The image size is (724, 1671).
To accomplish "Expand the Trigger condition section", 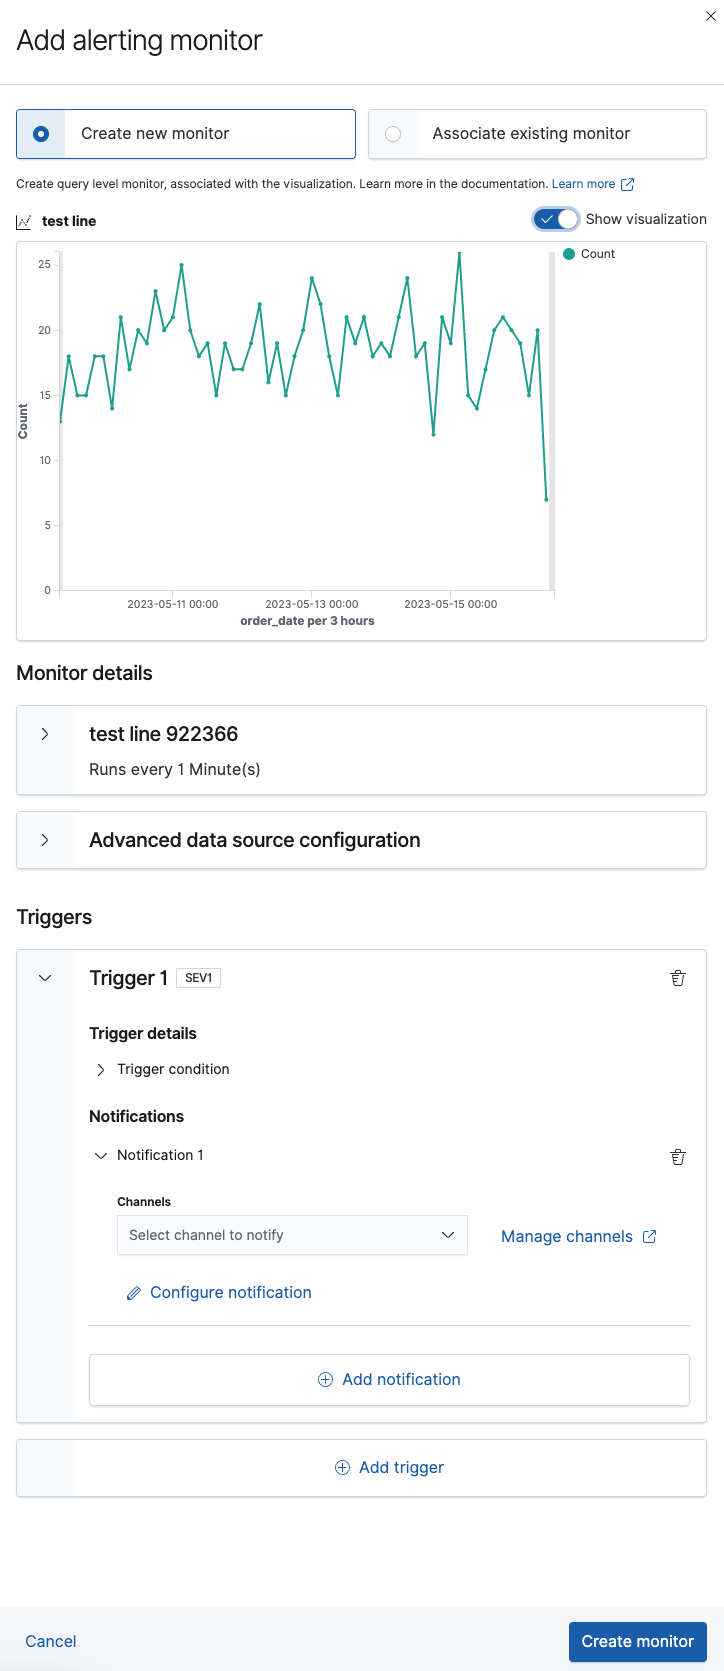I will pos(100,1068).
